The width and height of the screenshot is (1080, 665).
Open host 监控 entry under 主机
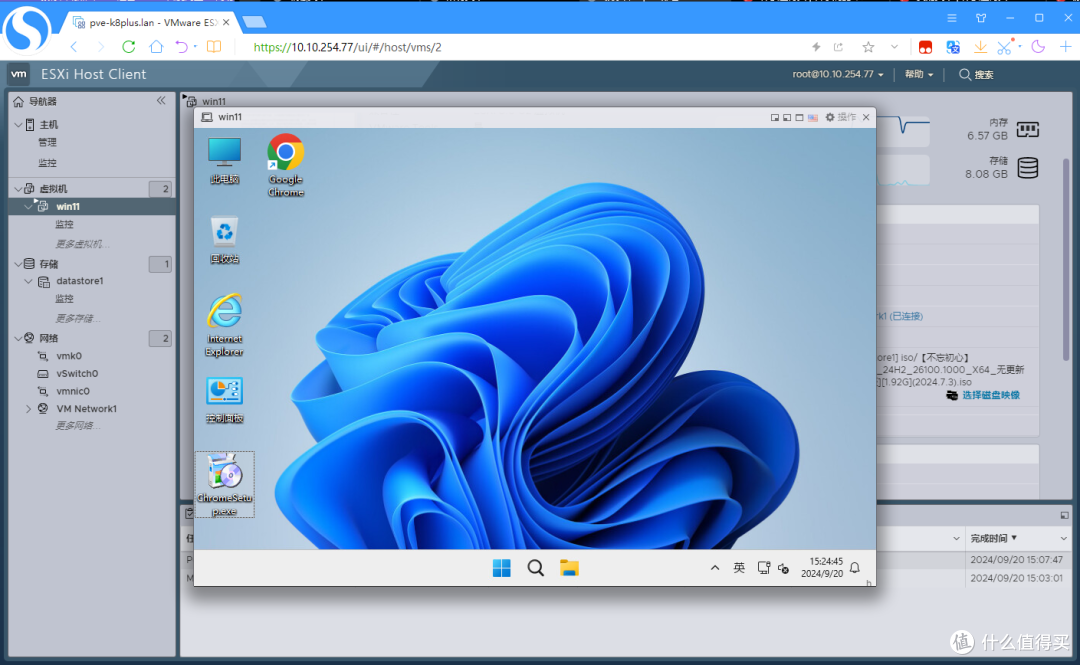click(x=48, y=163)
